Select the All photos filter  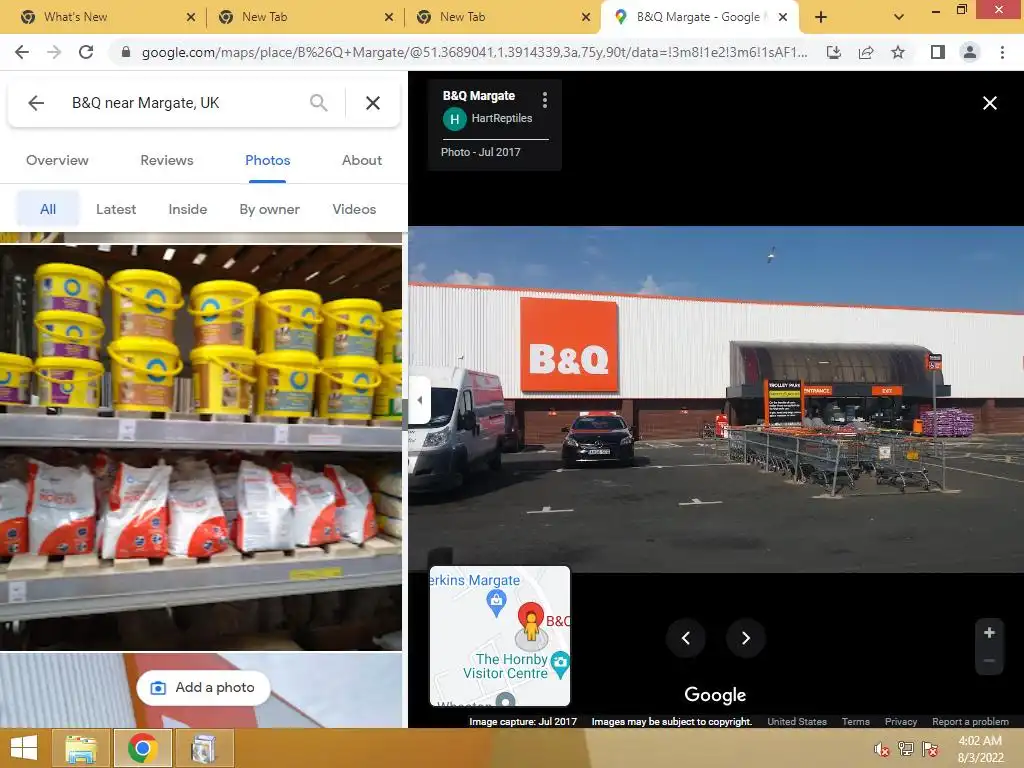(48, 209)
